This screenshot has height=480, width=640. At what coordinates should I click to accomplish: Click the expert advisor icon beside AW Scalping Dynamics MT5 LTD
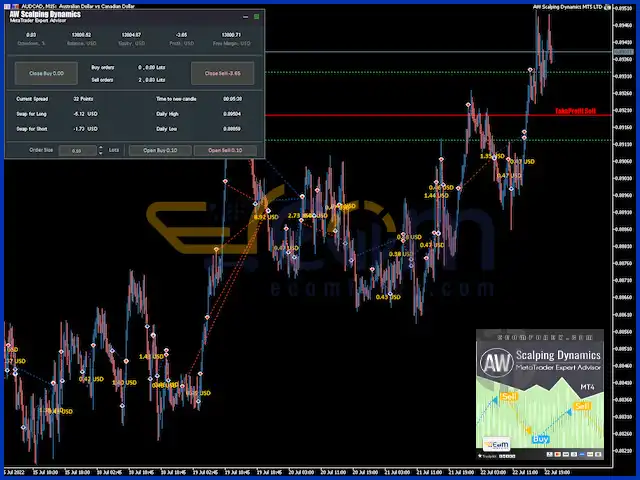(x=607, y=7)
